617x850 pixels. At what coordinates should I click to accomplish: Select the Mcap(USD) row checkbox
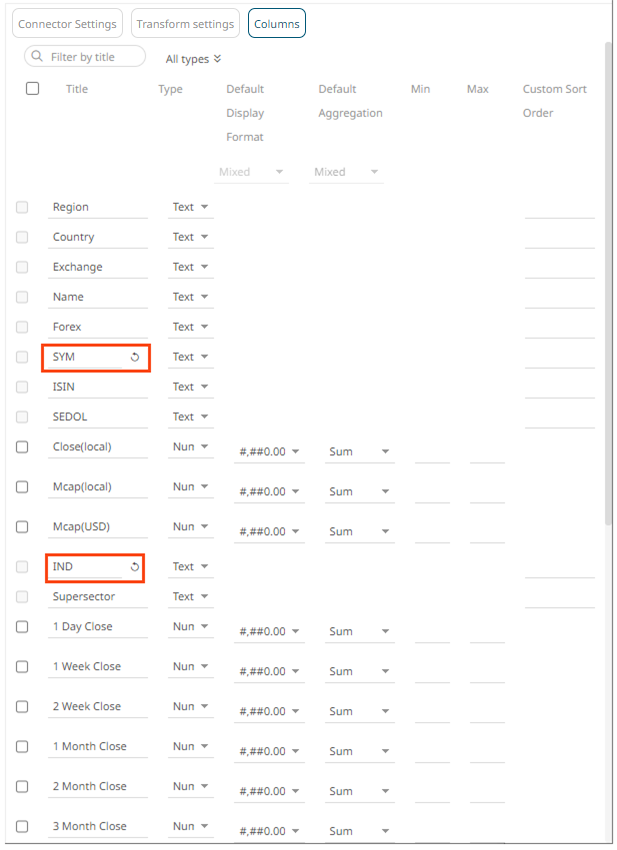[x=22, y=527]
